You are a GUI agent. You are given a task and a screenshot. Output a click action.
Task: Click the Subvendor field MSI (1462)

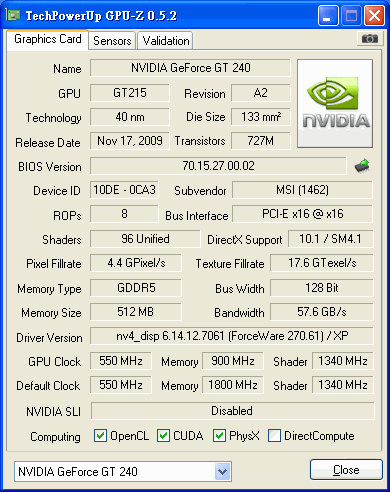click(x=302, y=190)
